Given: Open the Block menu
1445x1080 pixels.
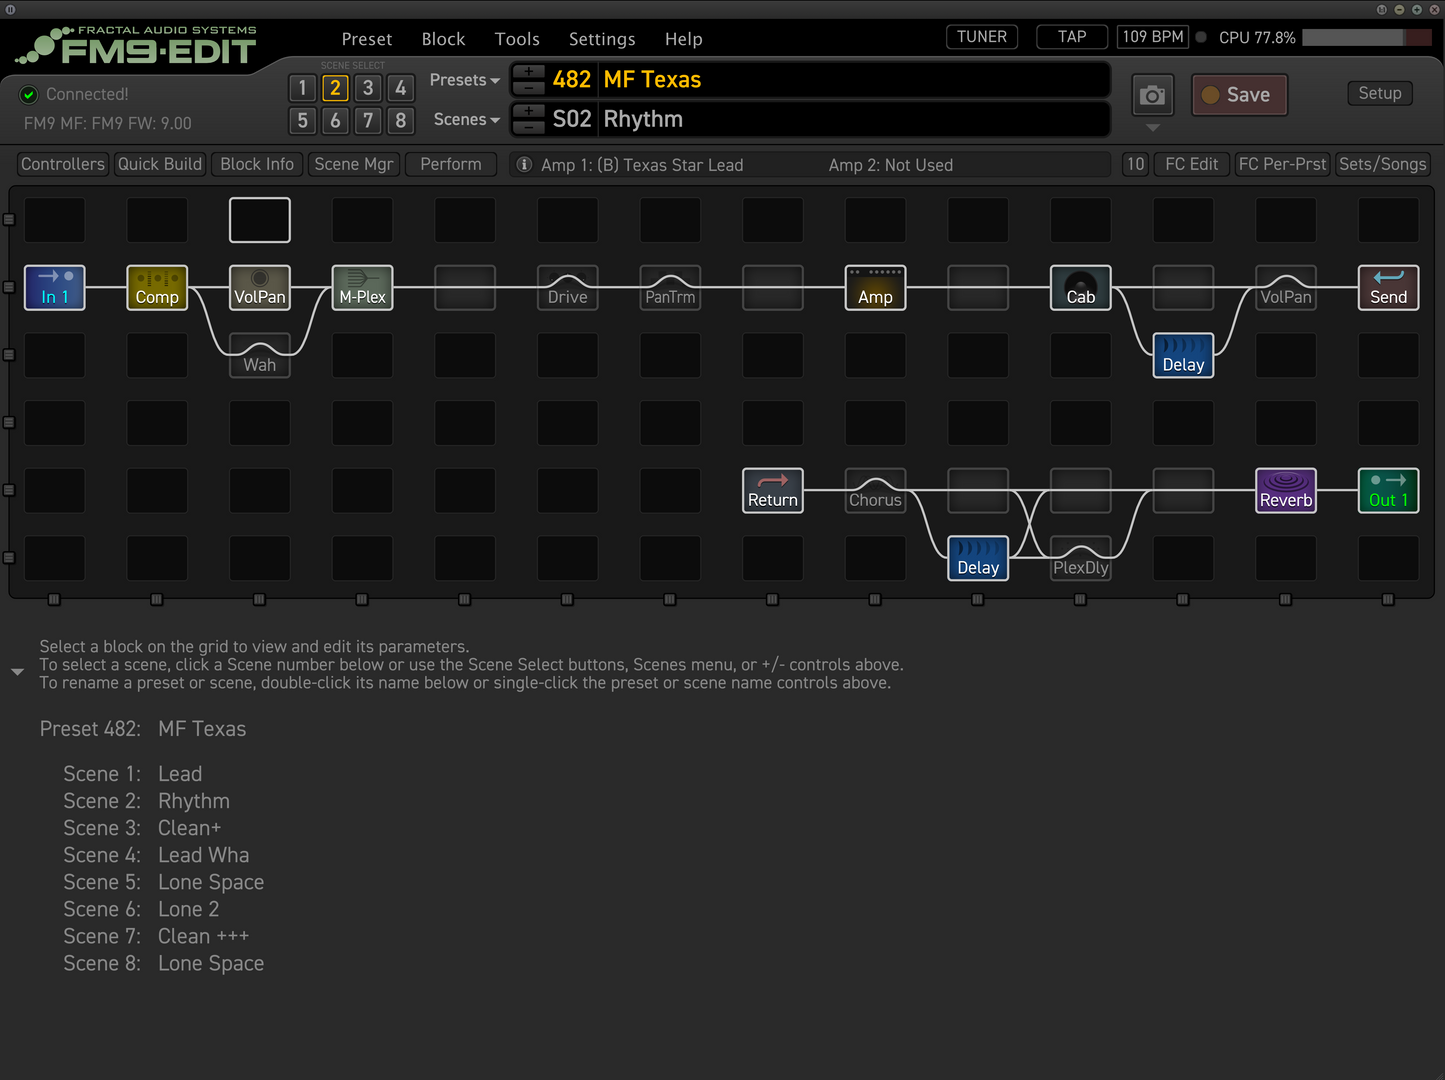Looking at the screenshot, I should (443, 39).
